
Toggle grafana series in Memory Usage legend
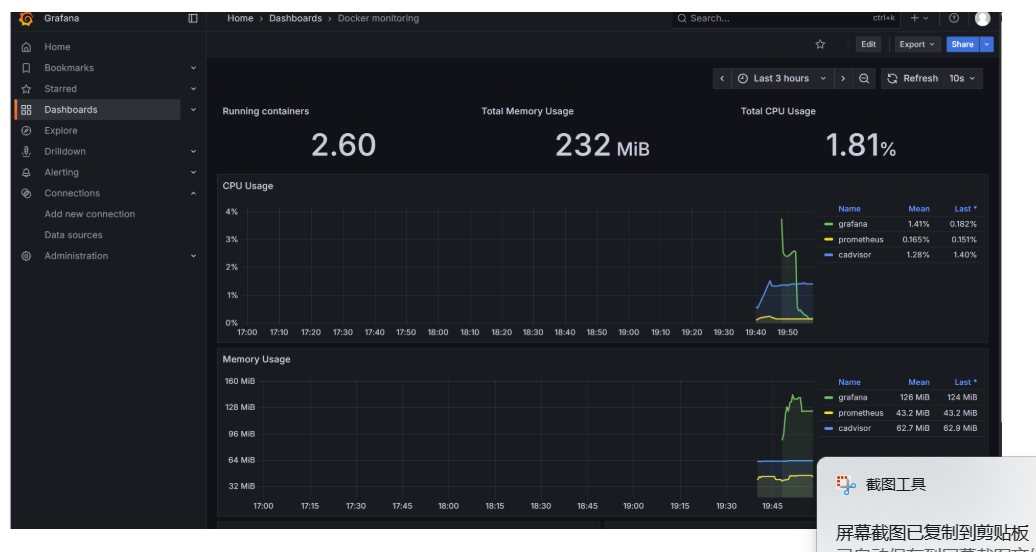tap(852, 397)
